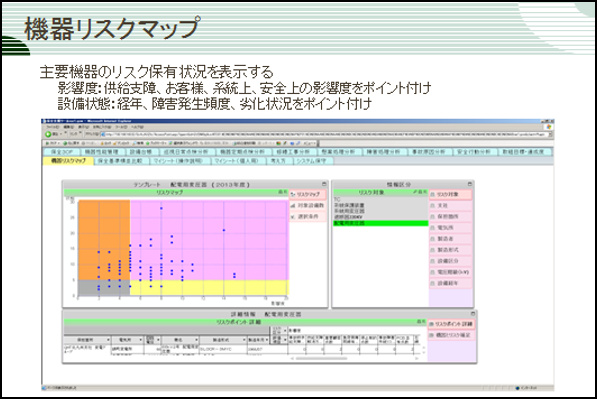597x399 pixels.
Task: Click the corner icon of the リスクマップ template panel
Action: click(x=324, y=184)
